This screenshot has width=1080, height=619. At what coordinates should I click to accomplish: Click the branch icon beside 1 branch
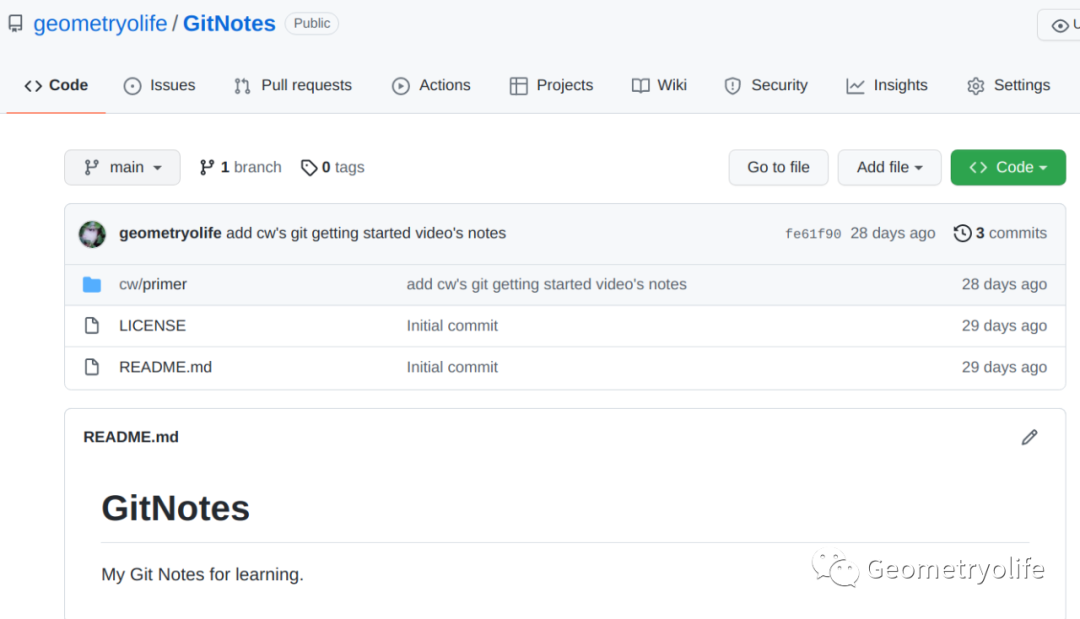(x=207, y=167)
